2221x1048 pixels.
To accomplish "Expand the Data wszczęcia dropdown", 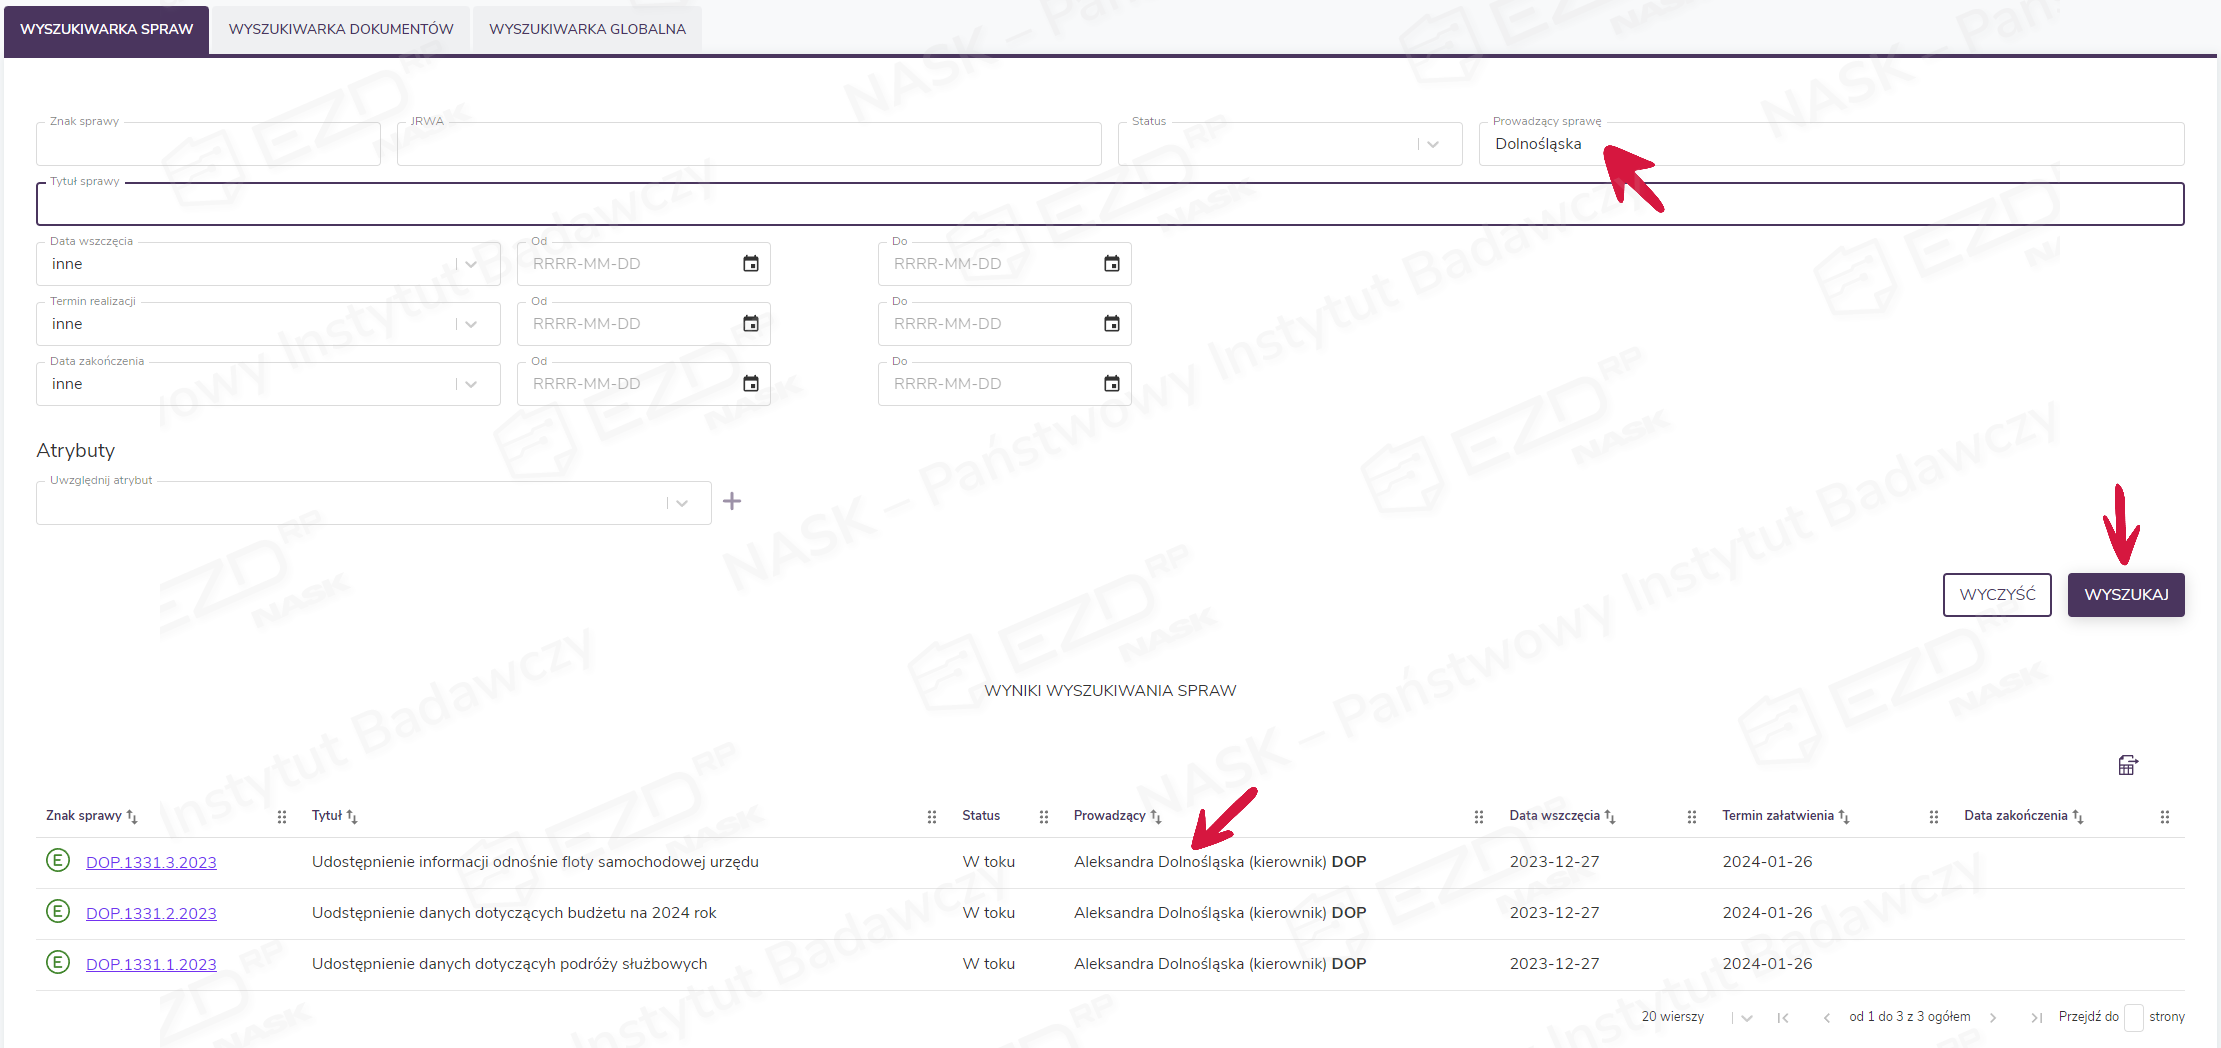I will coord(470,264).
